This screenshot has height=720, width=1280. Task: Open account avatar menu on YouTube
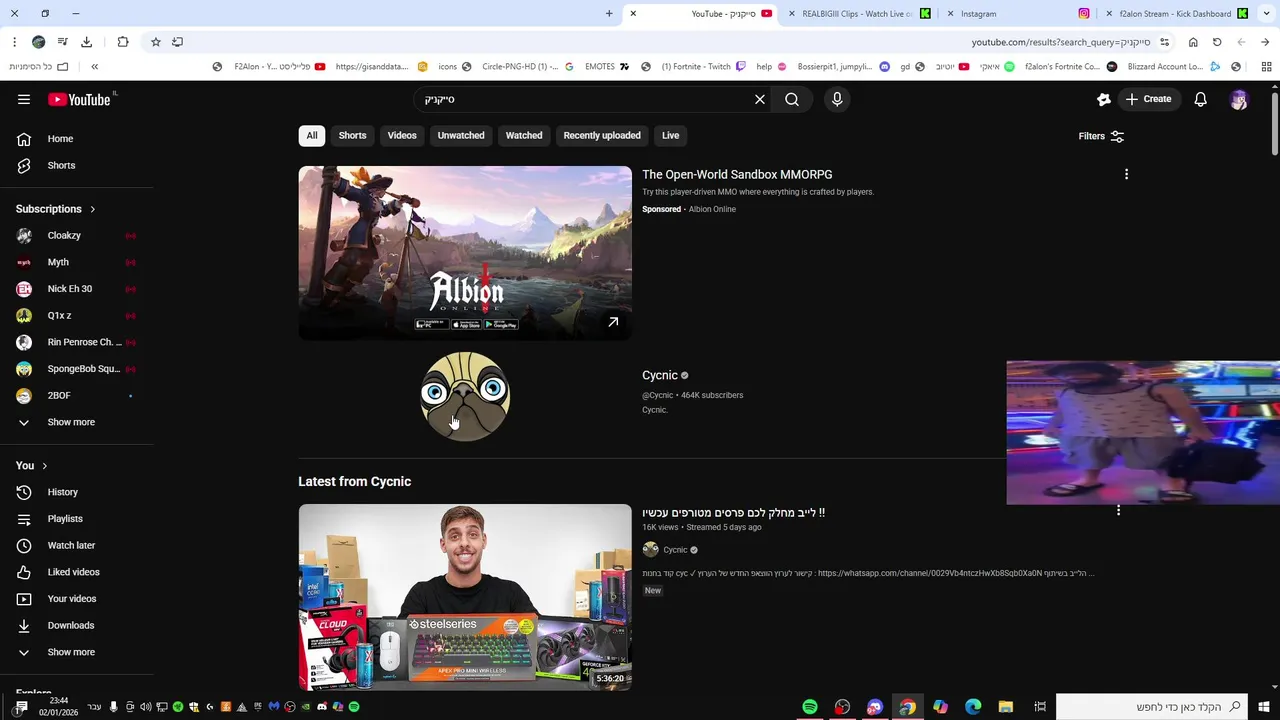pyautogui.click(x=1239, y=99)
